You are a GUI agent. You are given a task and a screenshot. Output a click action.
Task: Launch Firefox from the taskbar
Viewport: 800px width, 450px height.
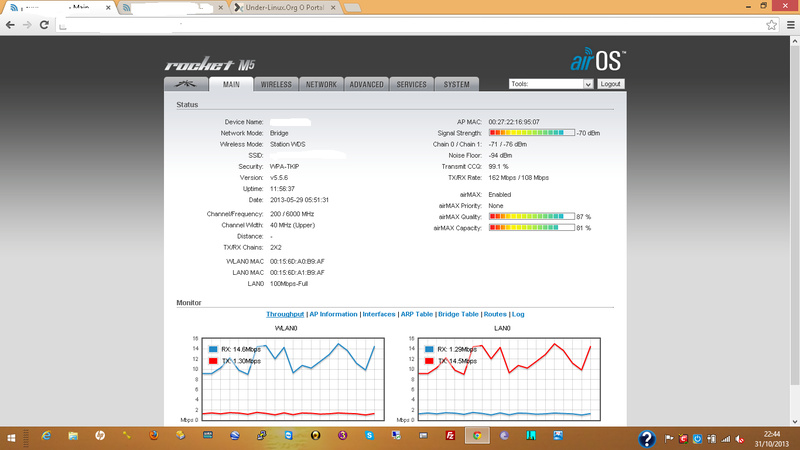tap(152, 436)
